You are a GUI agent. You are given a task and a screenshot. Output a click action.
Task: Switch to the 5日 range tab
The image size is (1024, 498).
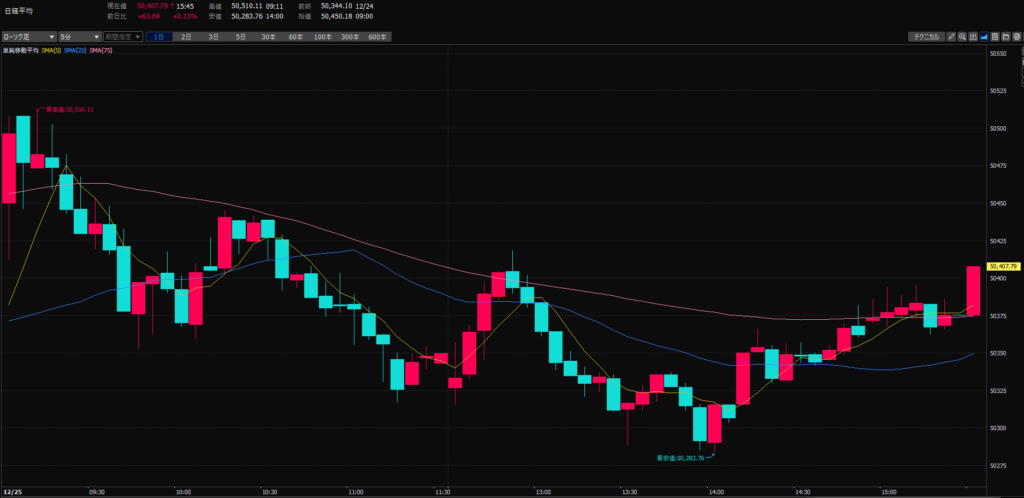click(x=240, y=37)
